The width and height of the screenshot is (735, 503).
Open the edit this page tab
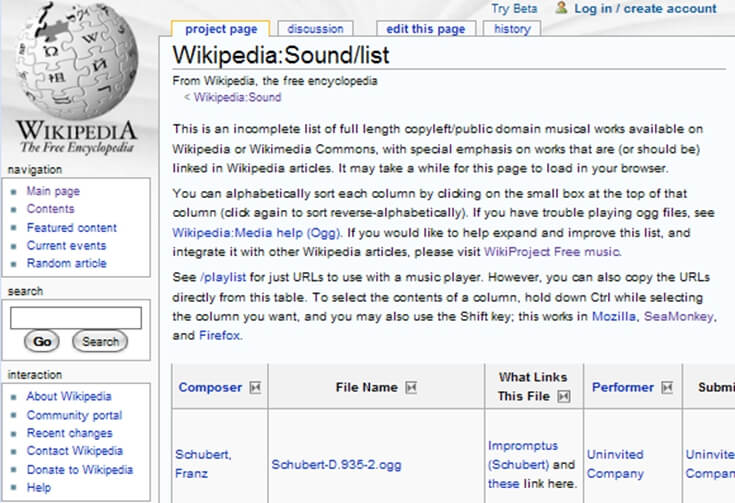426,29
